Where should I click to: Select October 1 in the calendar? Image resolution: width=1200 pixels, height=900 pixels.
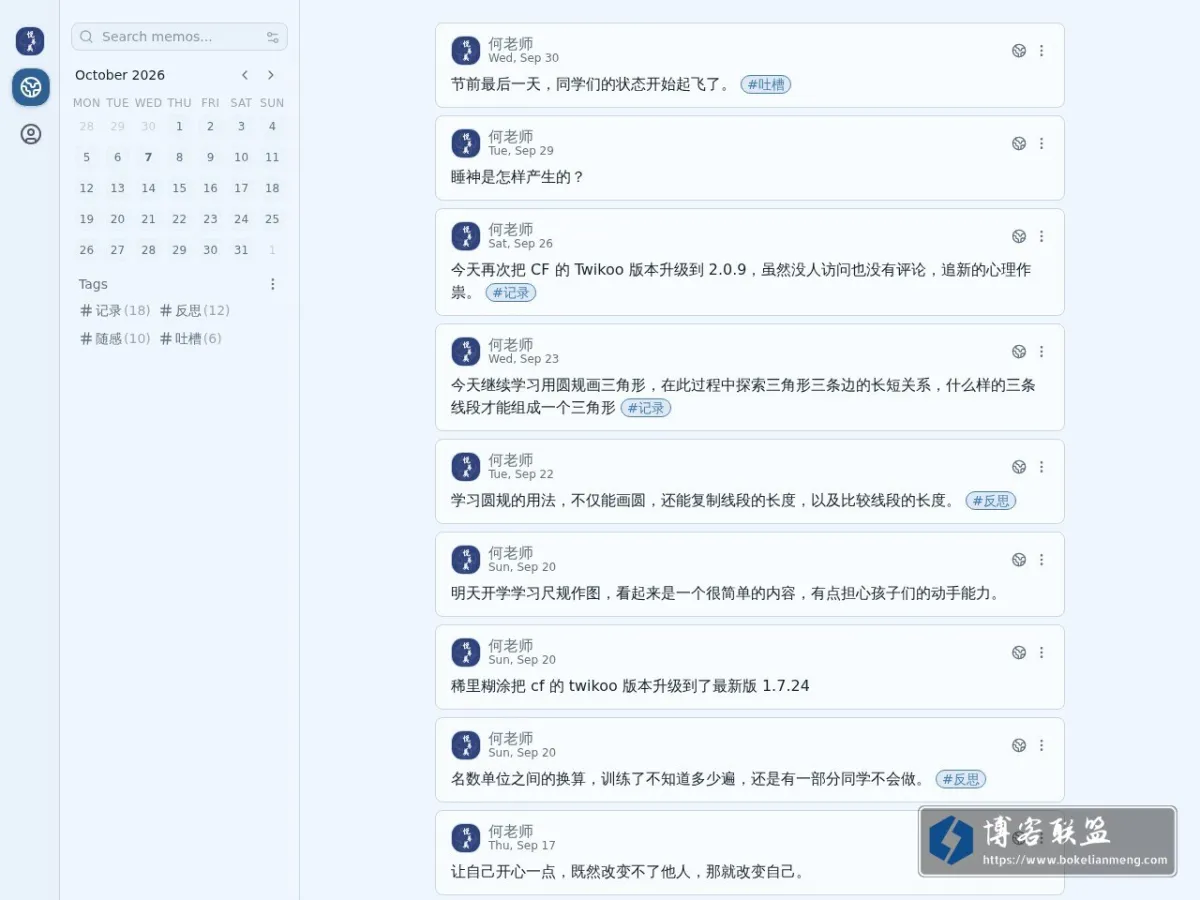click(x=179, y=126)
